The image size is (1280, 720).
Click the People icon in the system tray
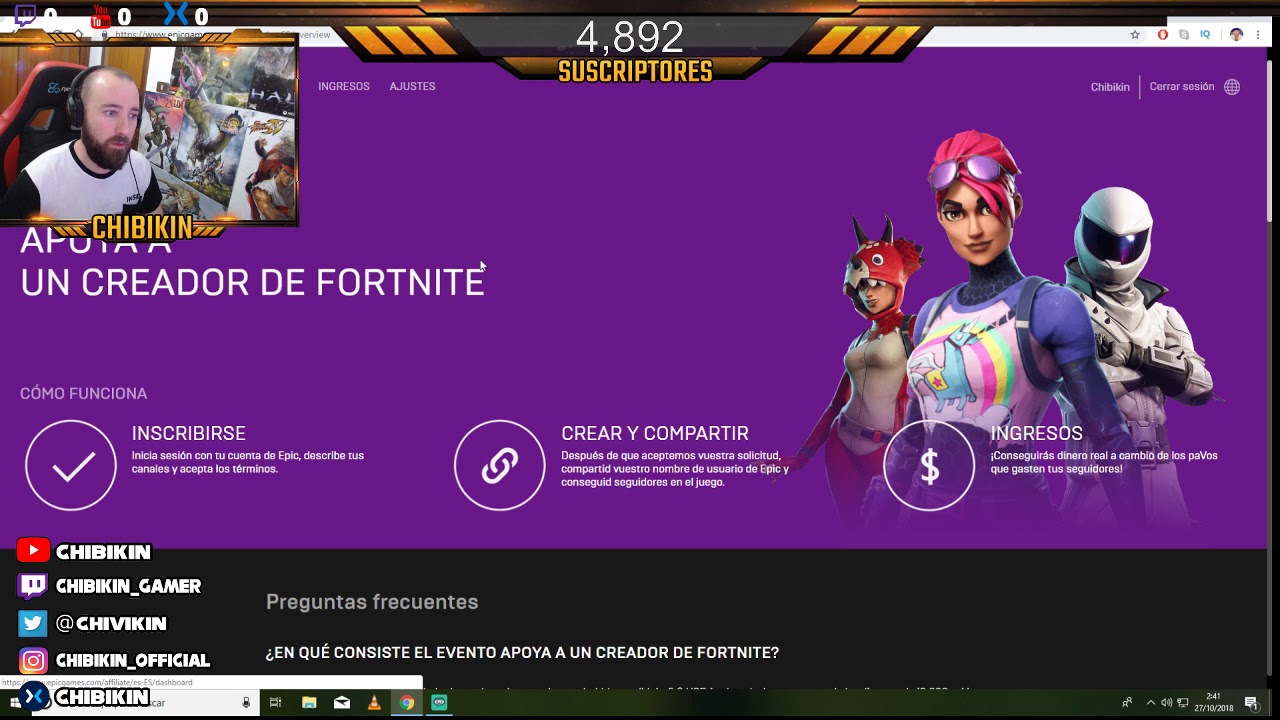point(1128,703)
